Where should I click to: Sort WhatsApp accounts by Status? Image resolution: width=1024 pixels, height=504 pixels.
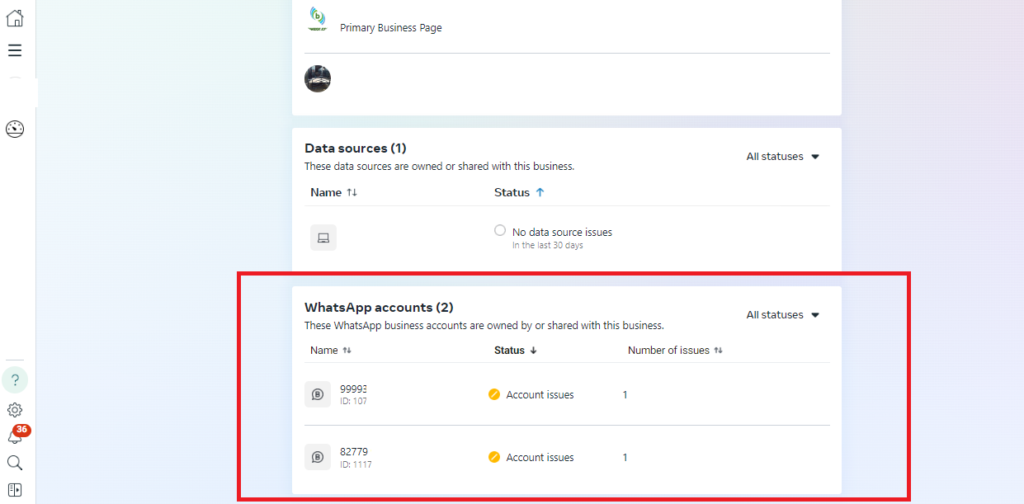(515, 351)
